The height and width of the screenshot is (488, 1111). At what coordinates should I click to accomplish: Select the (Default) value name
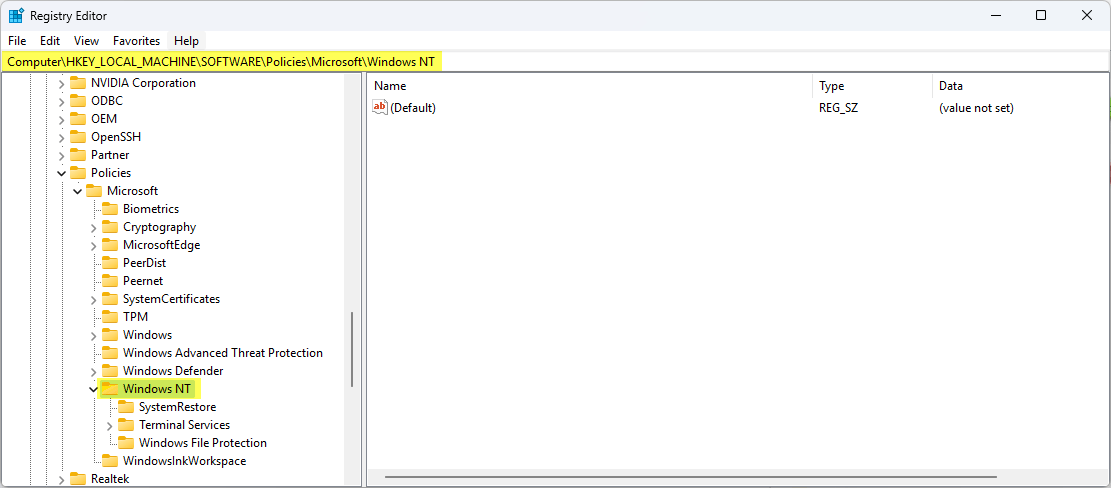[413, 108]
